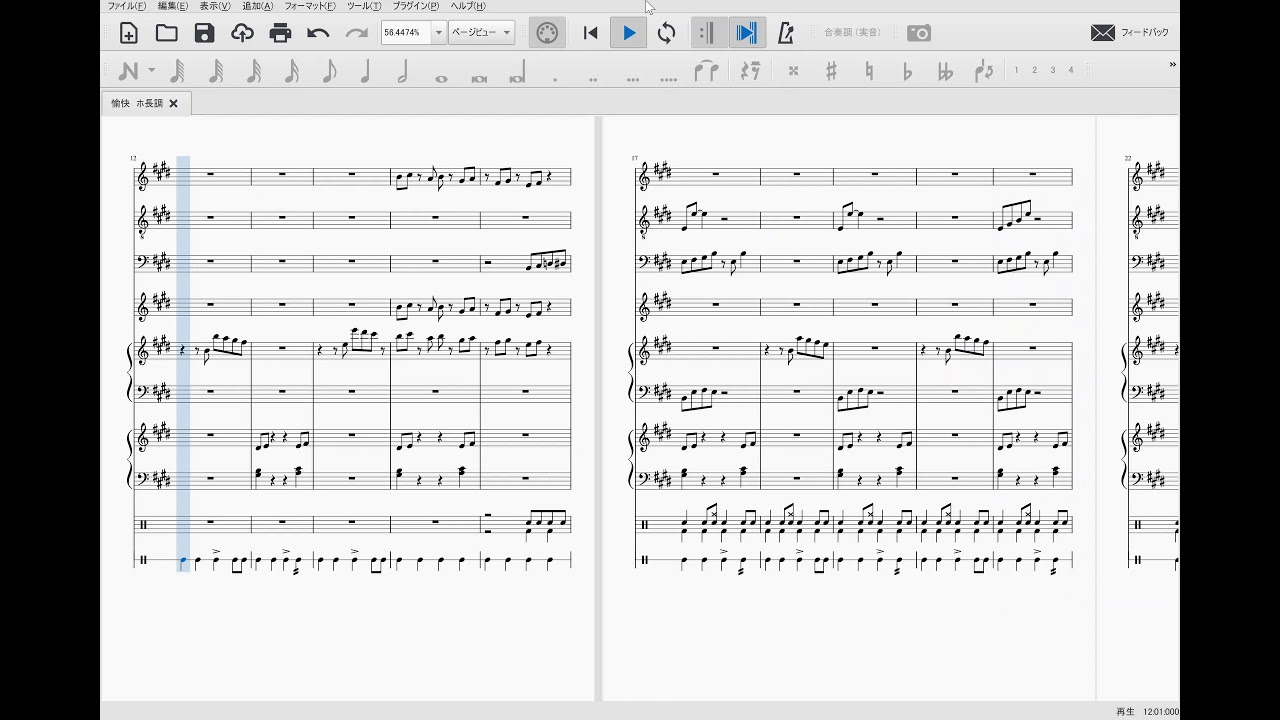
Task: Start playback with the play button
Action: (x=629, y=33)
